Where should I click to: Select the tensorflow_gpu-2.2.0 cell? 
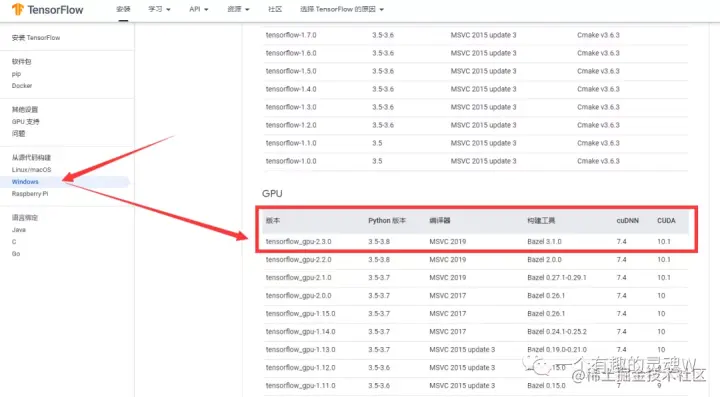click(x=298, y=260)
